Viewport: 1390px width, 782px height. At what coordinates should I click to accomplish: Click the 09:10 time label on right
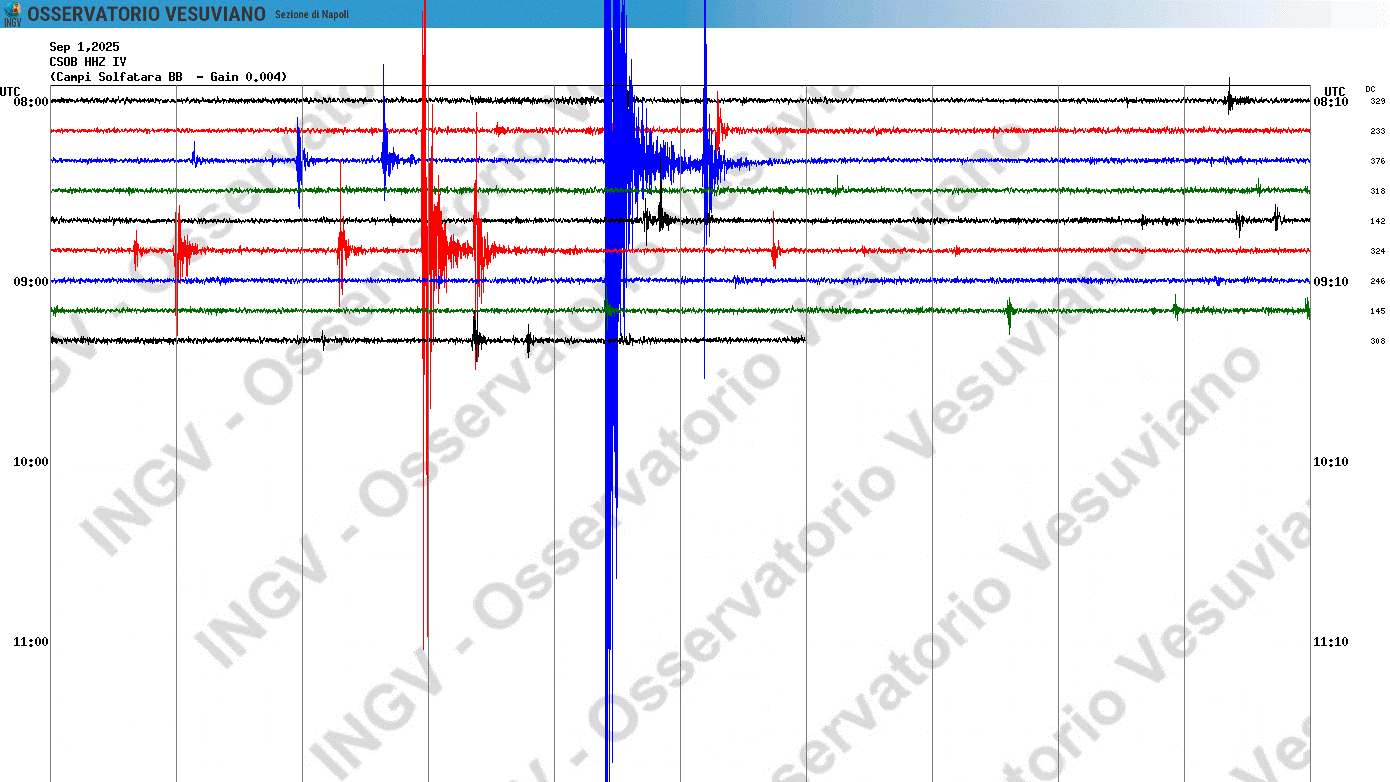pos(1330,282)
